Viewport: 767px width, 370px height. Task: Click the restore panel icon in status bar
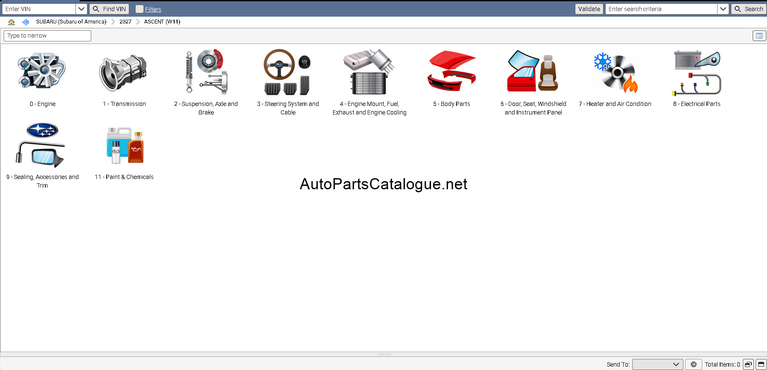747,364
